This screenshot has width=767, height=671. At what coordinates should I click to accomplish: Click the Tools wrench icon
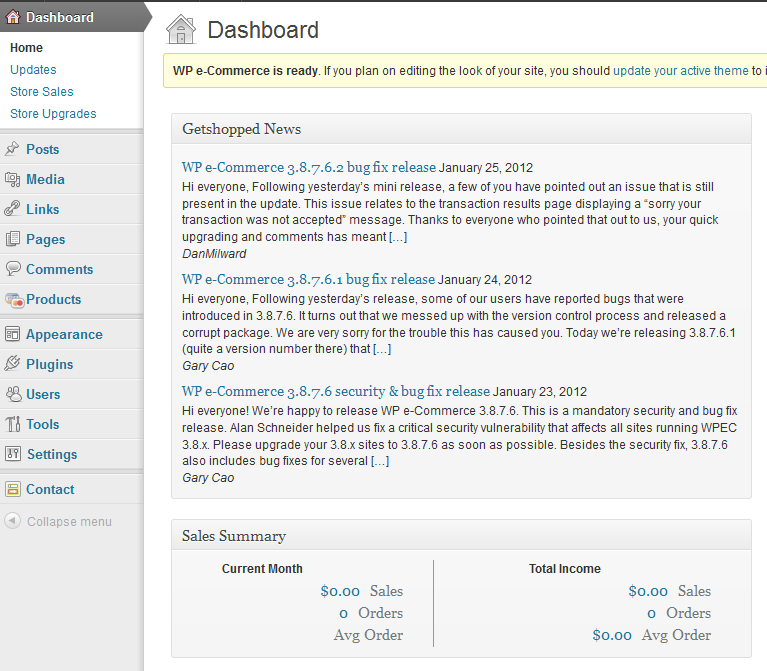click(13, 424)
